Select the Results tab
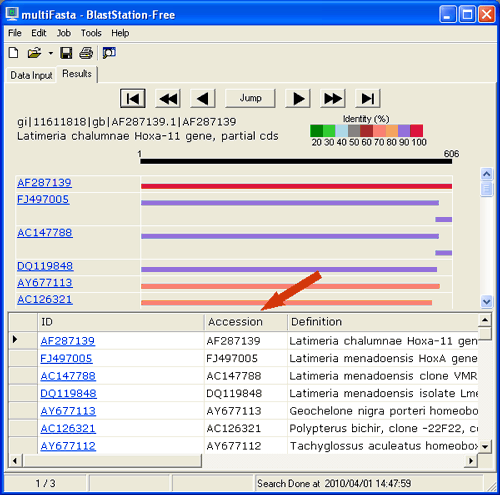500x495 pixels. click(77, 74)
